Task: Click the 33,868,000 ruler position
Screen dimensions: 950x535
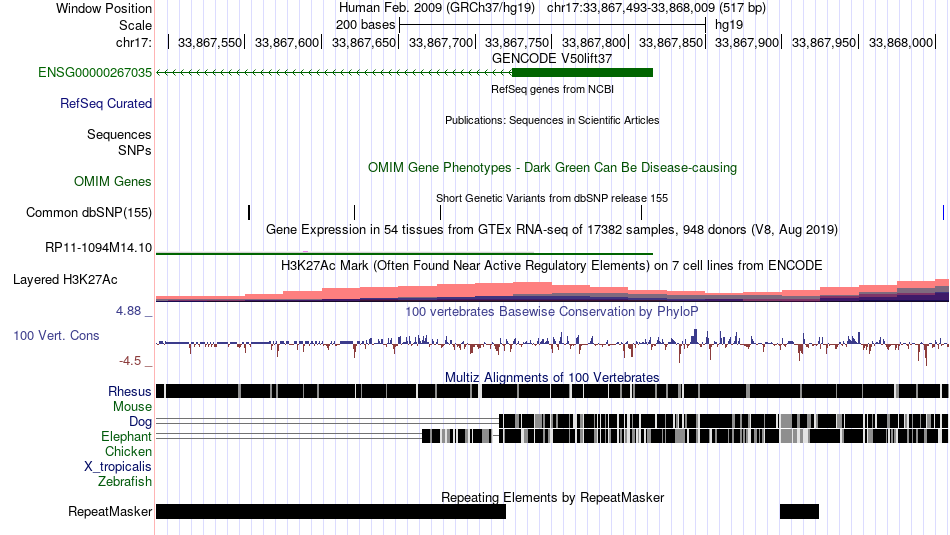Action: (x=901, y=43)
